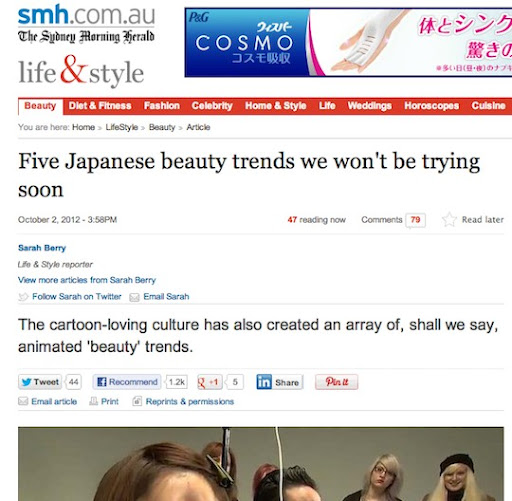Click the P&G Cosmo banner advertisement
This screenshot has height=501, width=512.
[x=348, y=42]
